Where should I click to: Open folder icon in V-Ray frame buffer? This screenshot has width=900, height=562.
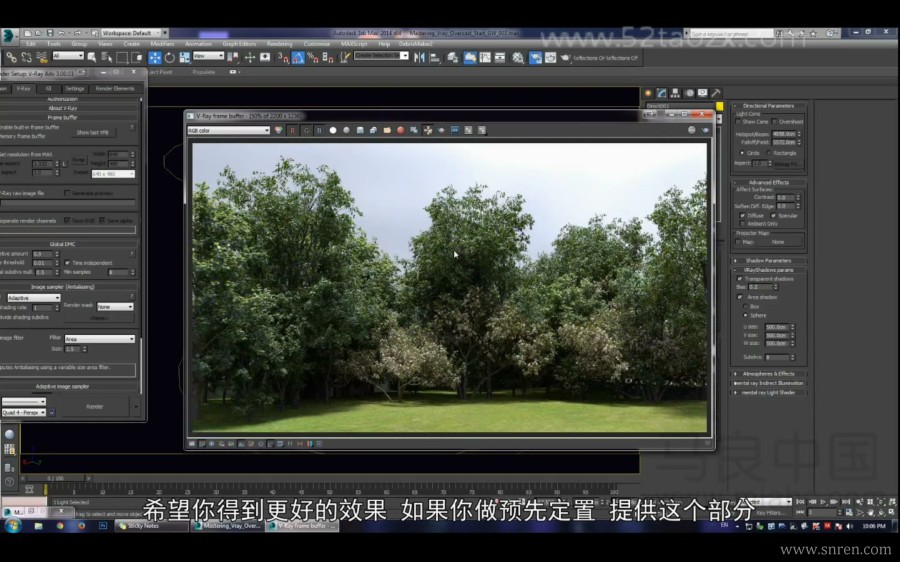[x=387, y=130]
